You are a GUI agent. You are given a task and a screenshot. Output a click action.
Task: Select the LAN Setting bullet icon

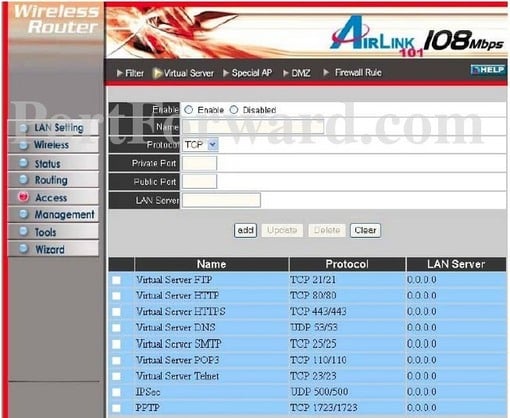click(x=24, y=128)
